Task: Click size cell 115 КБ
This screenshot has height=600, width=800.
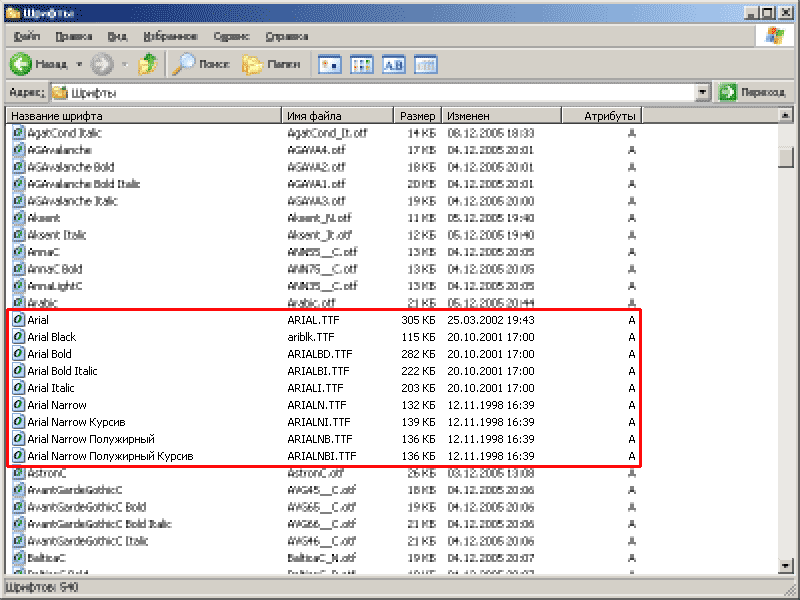Action: click(x=418, y=337)
